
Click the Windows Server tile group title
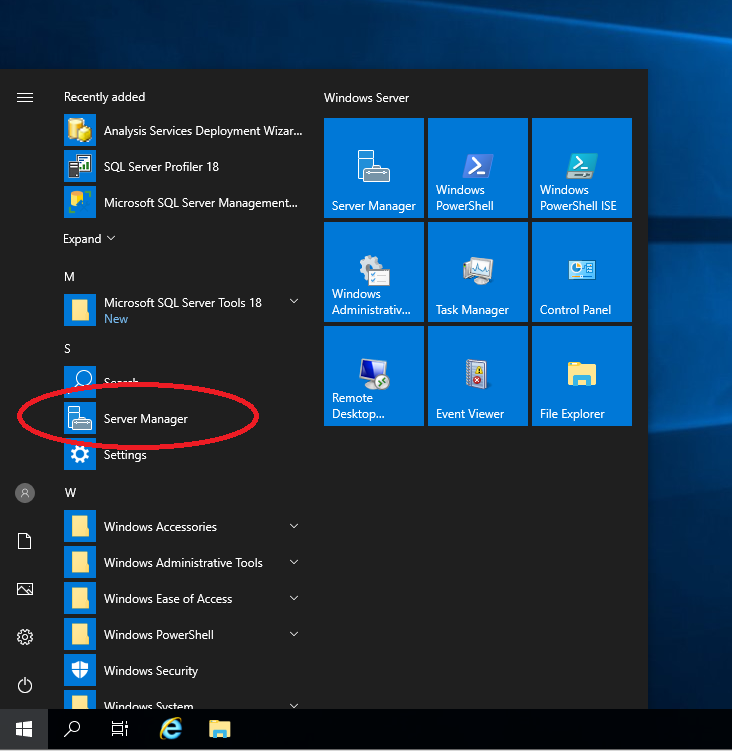point(366,98)
